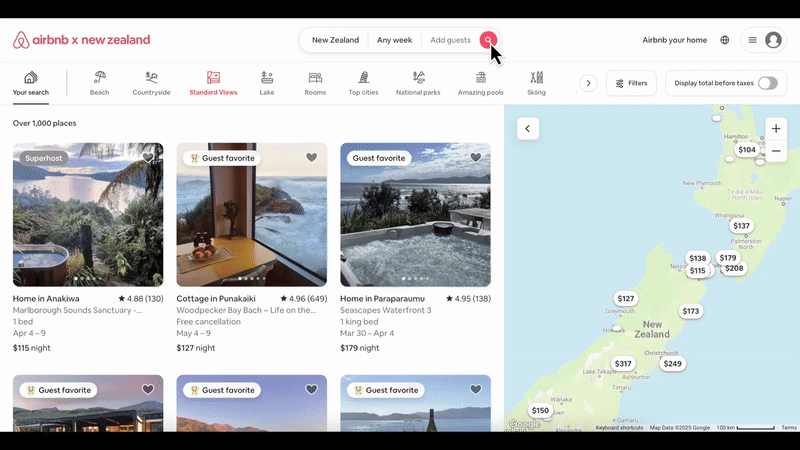Click the map Keyboard shortcuts link
Viewport: 800px width, 450px height.
pos(619,428)
